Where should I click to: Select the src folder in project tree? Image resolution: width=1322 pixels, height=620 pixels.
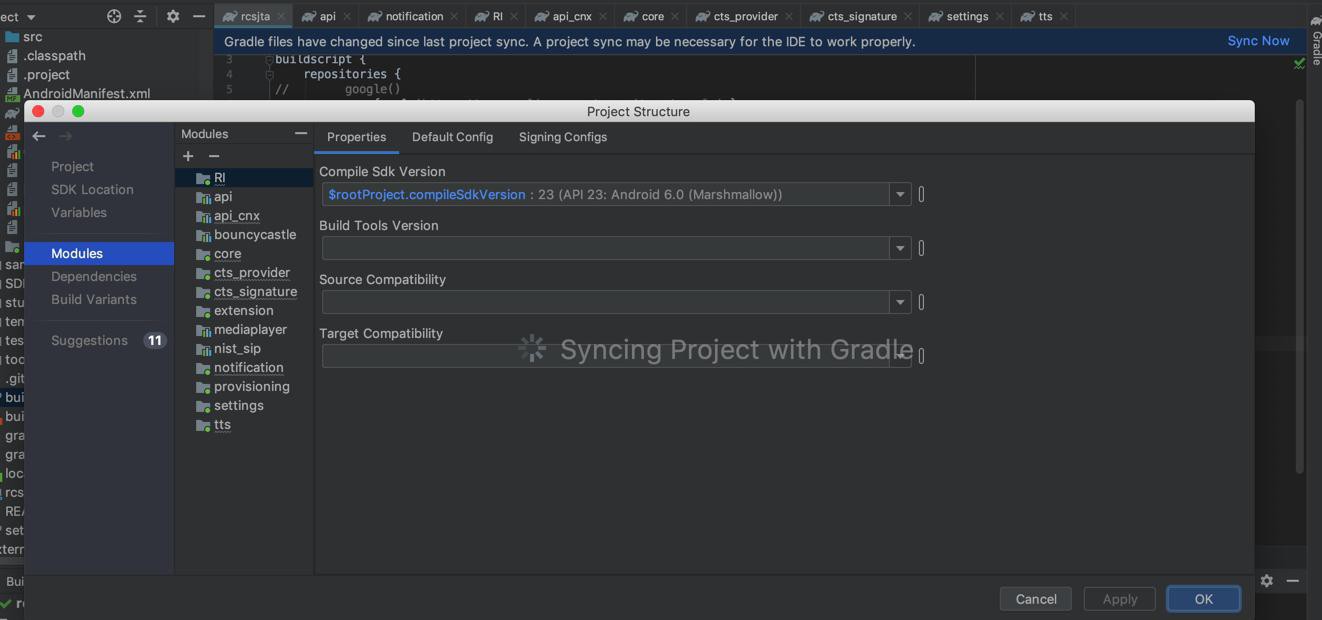[24, 36]
